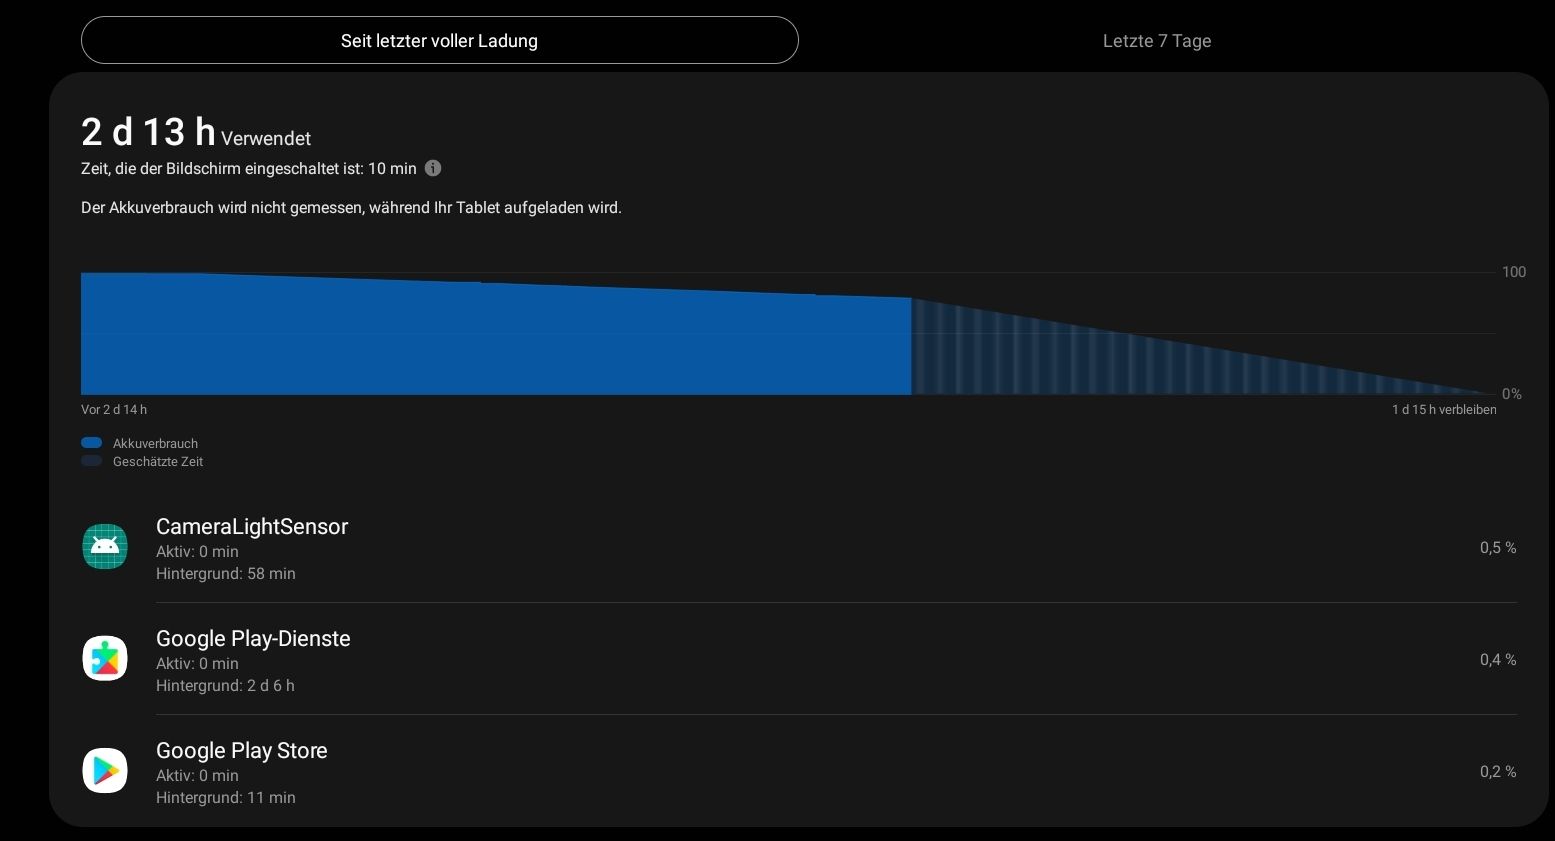Screen dimensions: 1555x841
Task: Click the 0,4 % usage value
Action: tap(1497, 660)
